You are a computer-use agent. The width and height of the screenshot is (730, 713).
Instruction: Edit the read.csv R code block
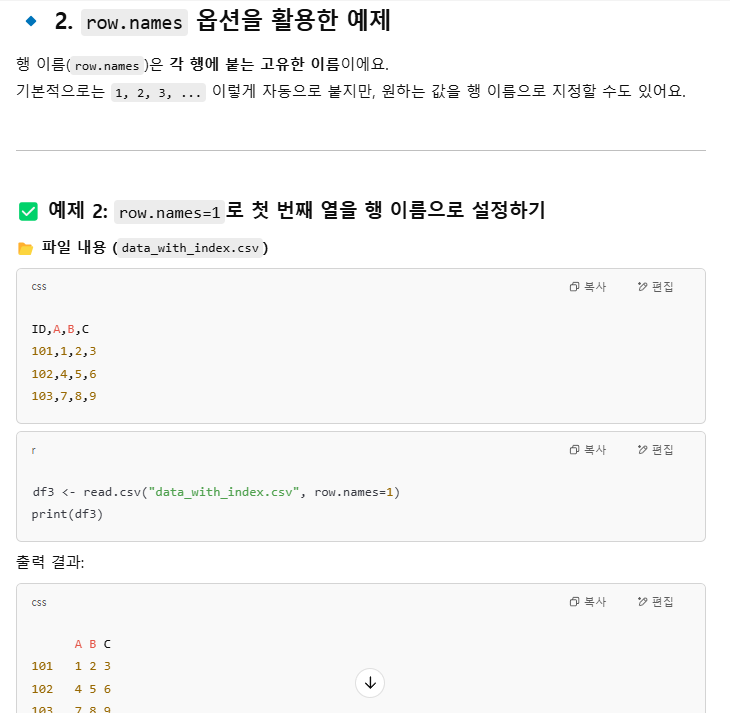tap(656, 450)
